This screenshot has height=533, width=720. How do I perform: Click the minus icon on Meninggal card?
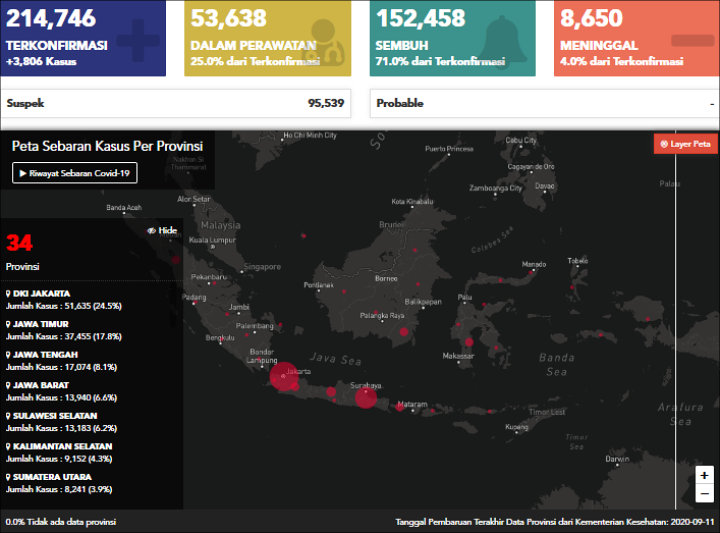691,40
